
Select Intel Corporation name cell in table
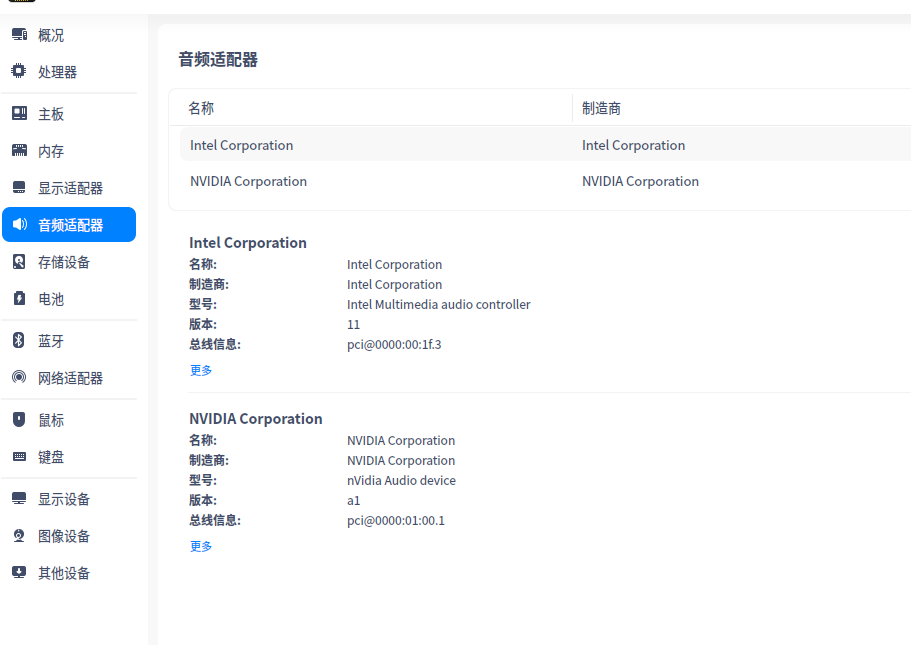click(x=242, y=145)
